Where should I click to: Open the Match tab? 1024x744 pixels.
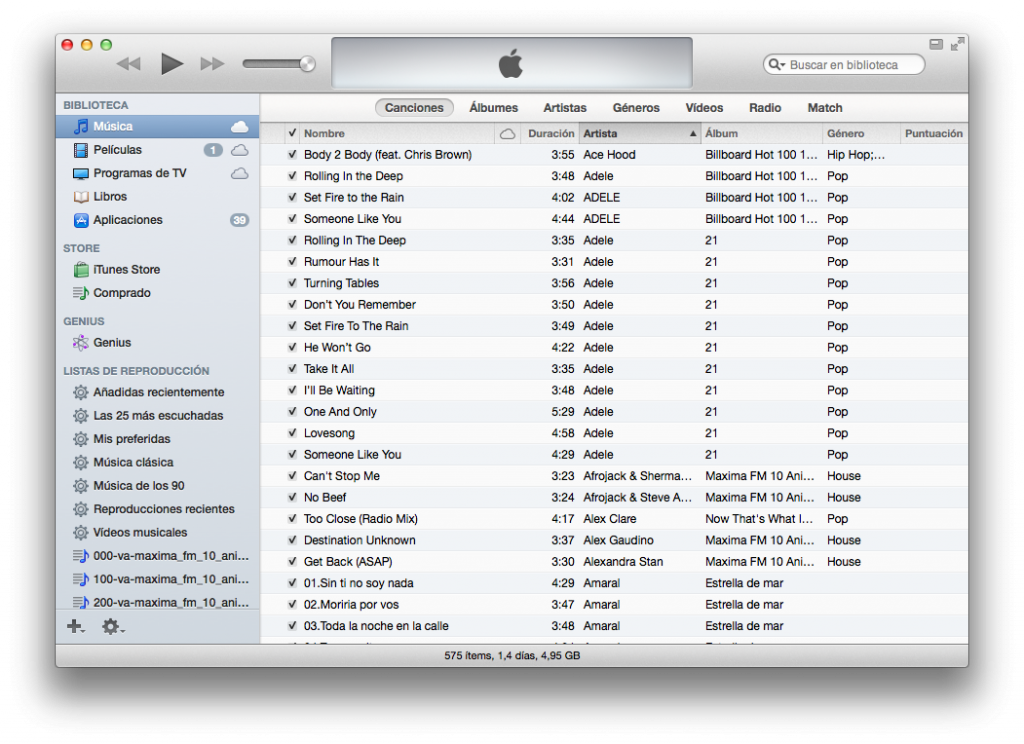(x=825, y=108)
